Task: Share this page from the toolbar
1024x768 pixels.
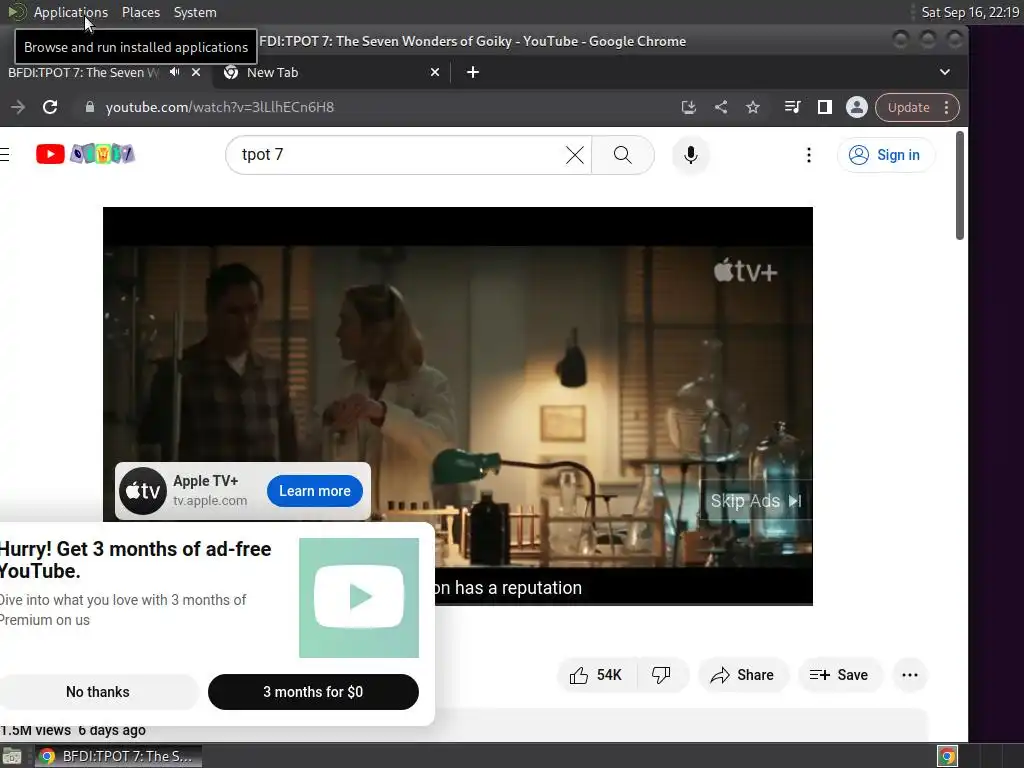Action: point(721,107)
